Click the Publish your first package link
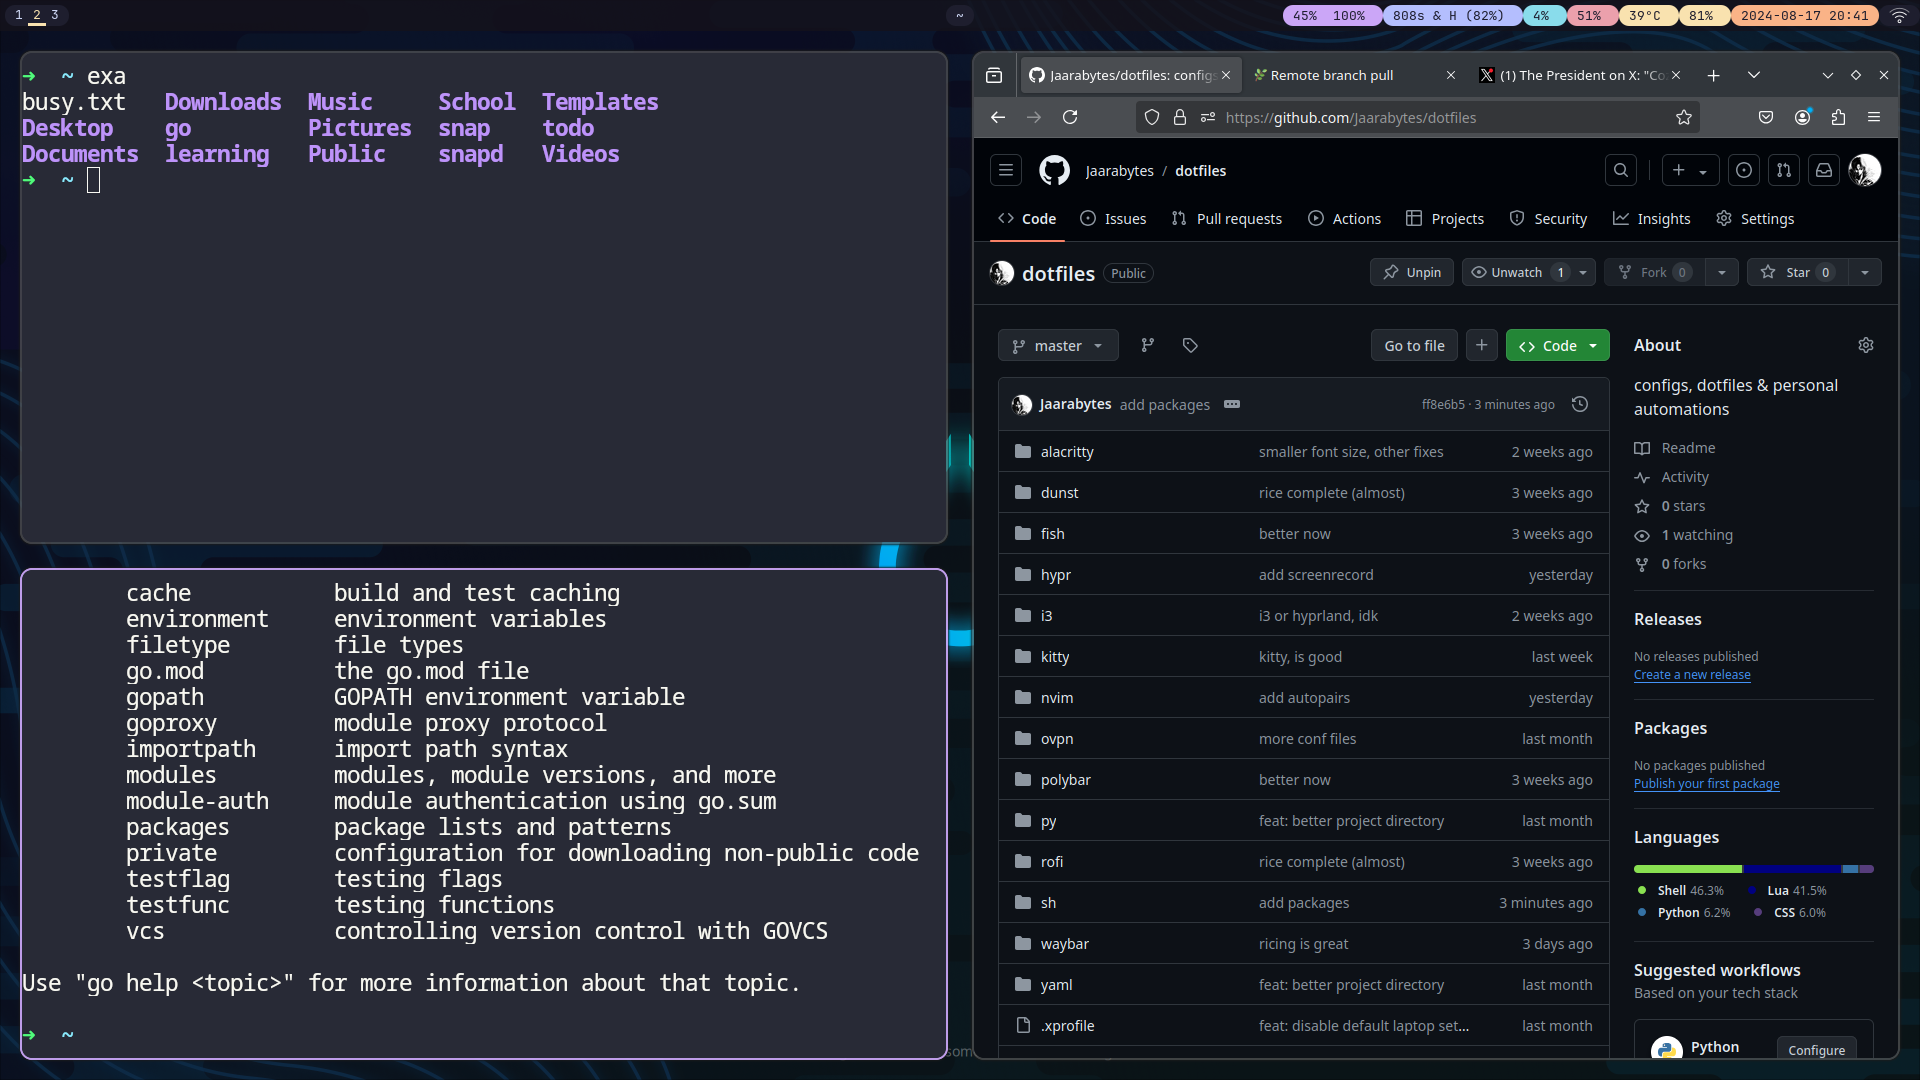This screenshot has width=1920, height=1080. [x=1706, y=783]
